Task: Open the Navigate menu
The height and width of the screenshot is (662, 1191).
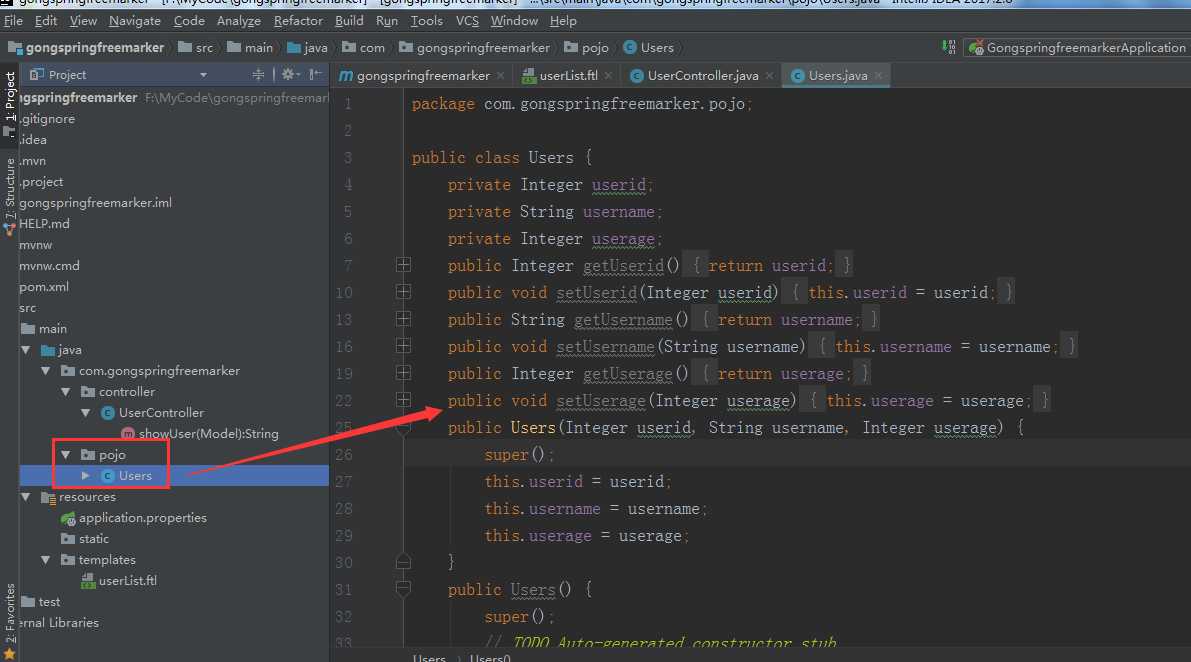Action: tap(134, 21)
